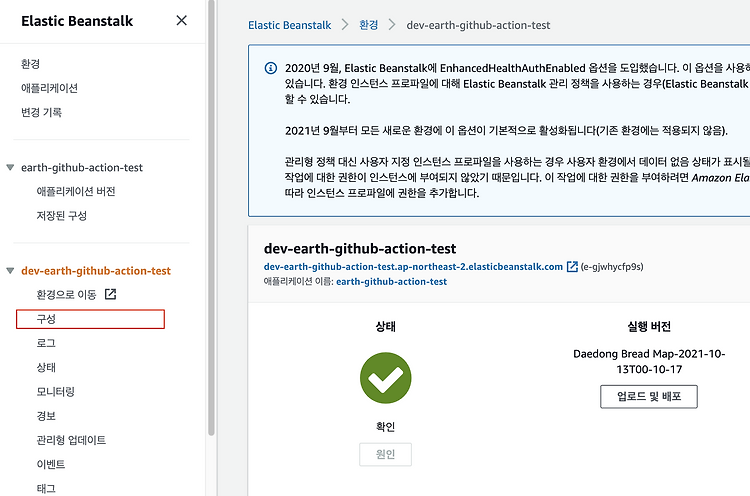The height and width of the screenshot is (496, 750).
Task: Click the dev-earth-github-action-test environment heading
Action: coord(360,249)
